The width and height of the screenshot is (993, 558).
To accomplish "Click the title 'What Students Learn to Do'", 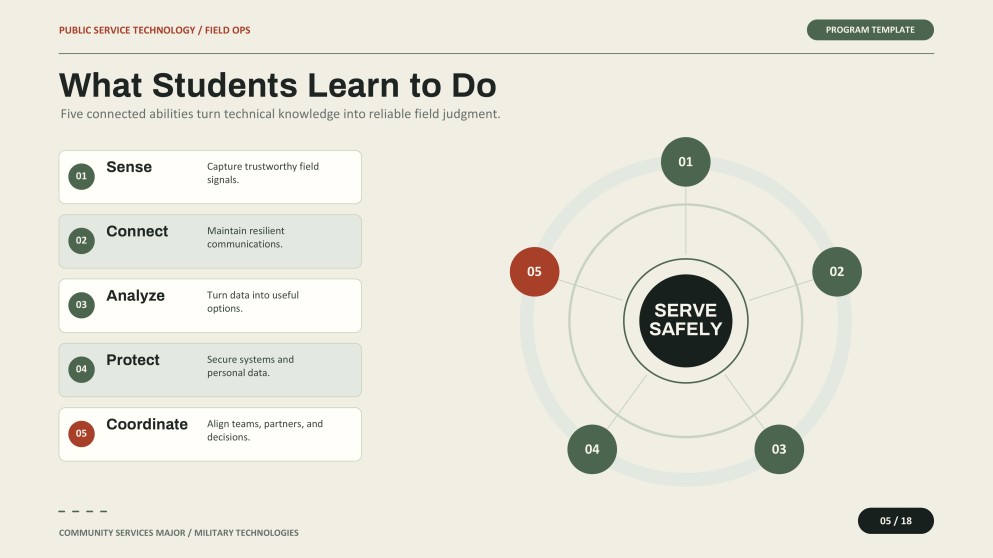I will click(x=277, y=85).
